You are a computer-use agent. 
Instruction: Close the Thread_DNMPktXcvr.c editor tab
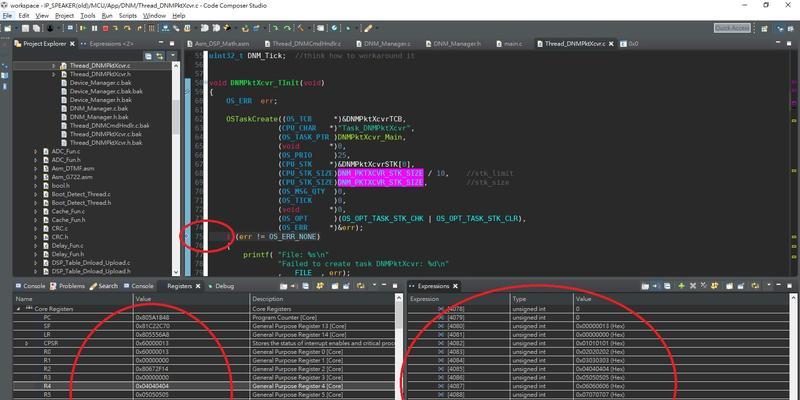click(x=611, y=44)
